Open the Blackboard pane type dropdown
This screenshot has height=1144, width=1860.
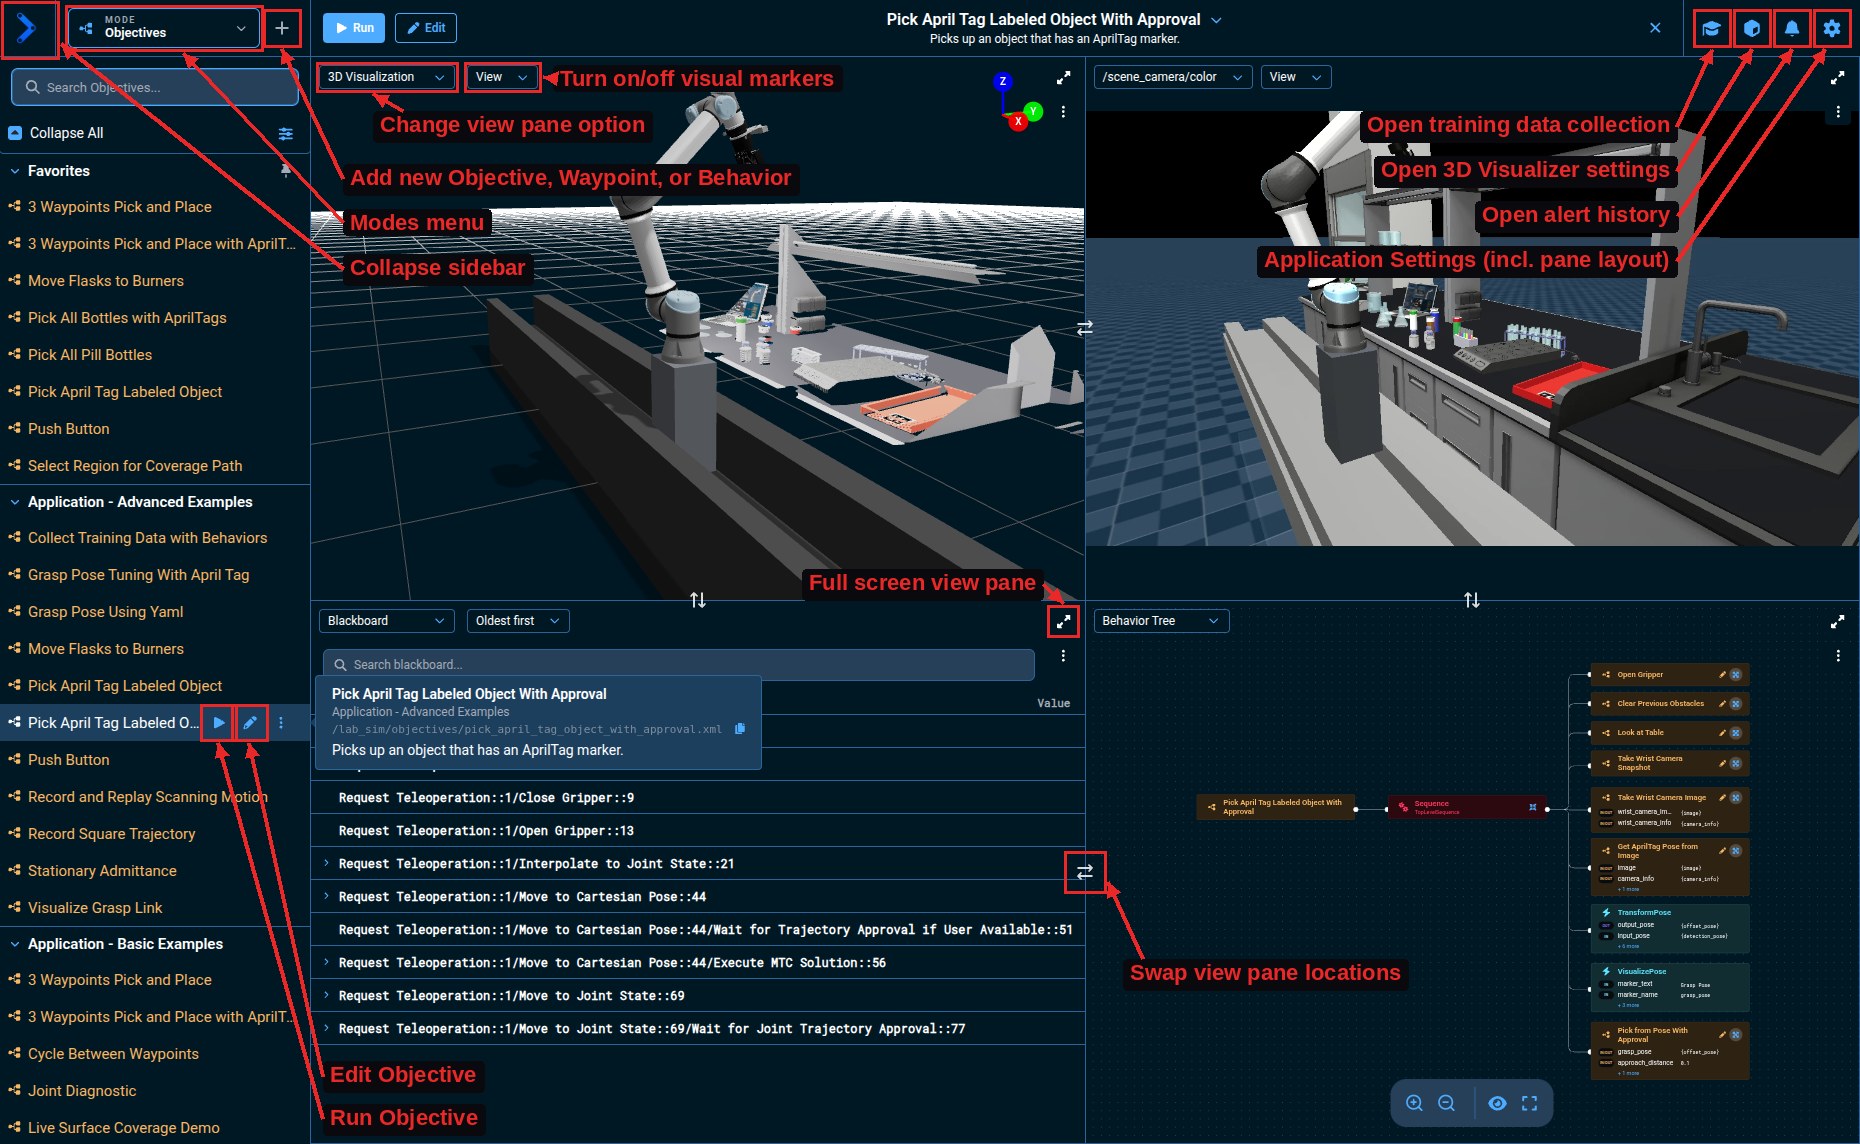(x=386, y=621)
